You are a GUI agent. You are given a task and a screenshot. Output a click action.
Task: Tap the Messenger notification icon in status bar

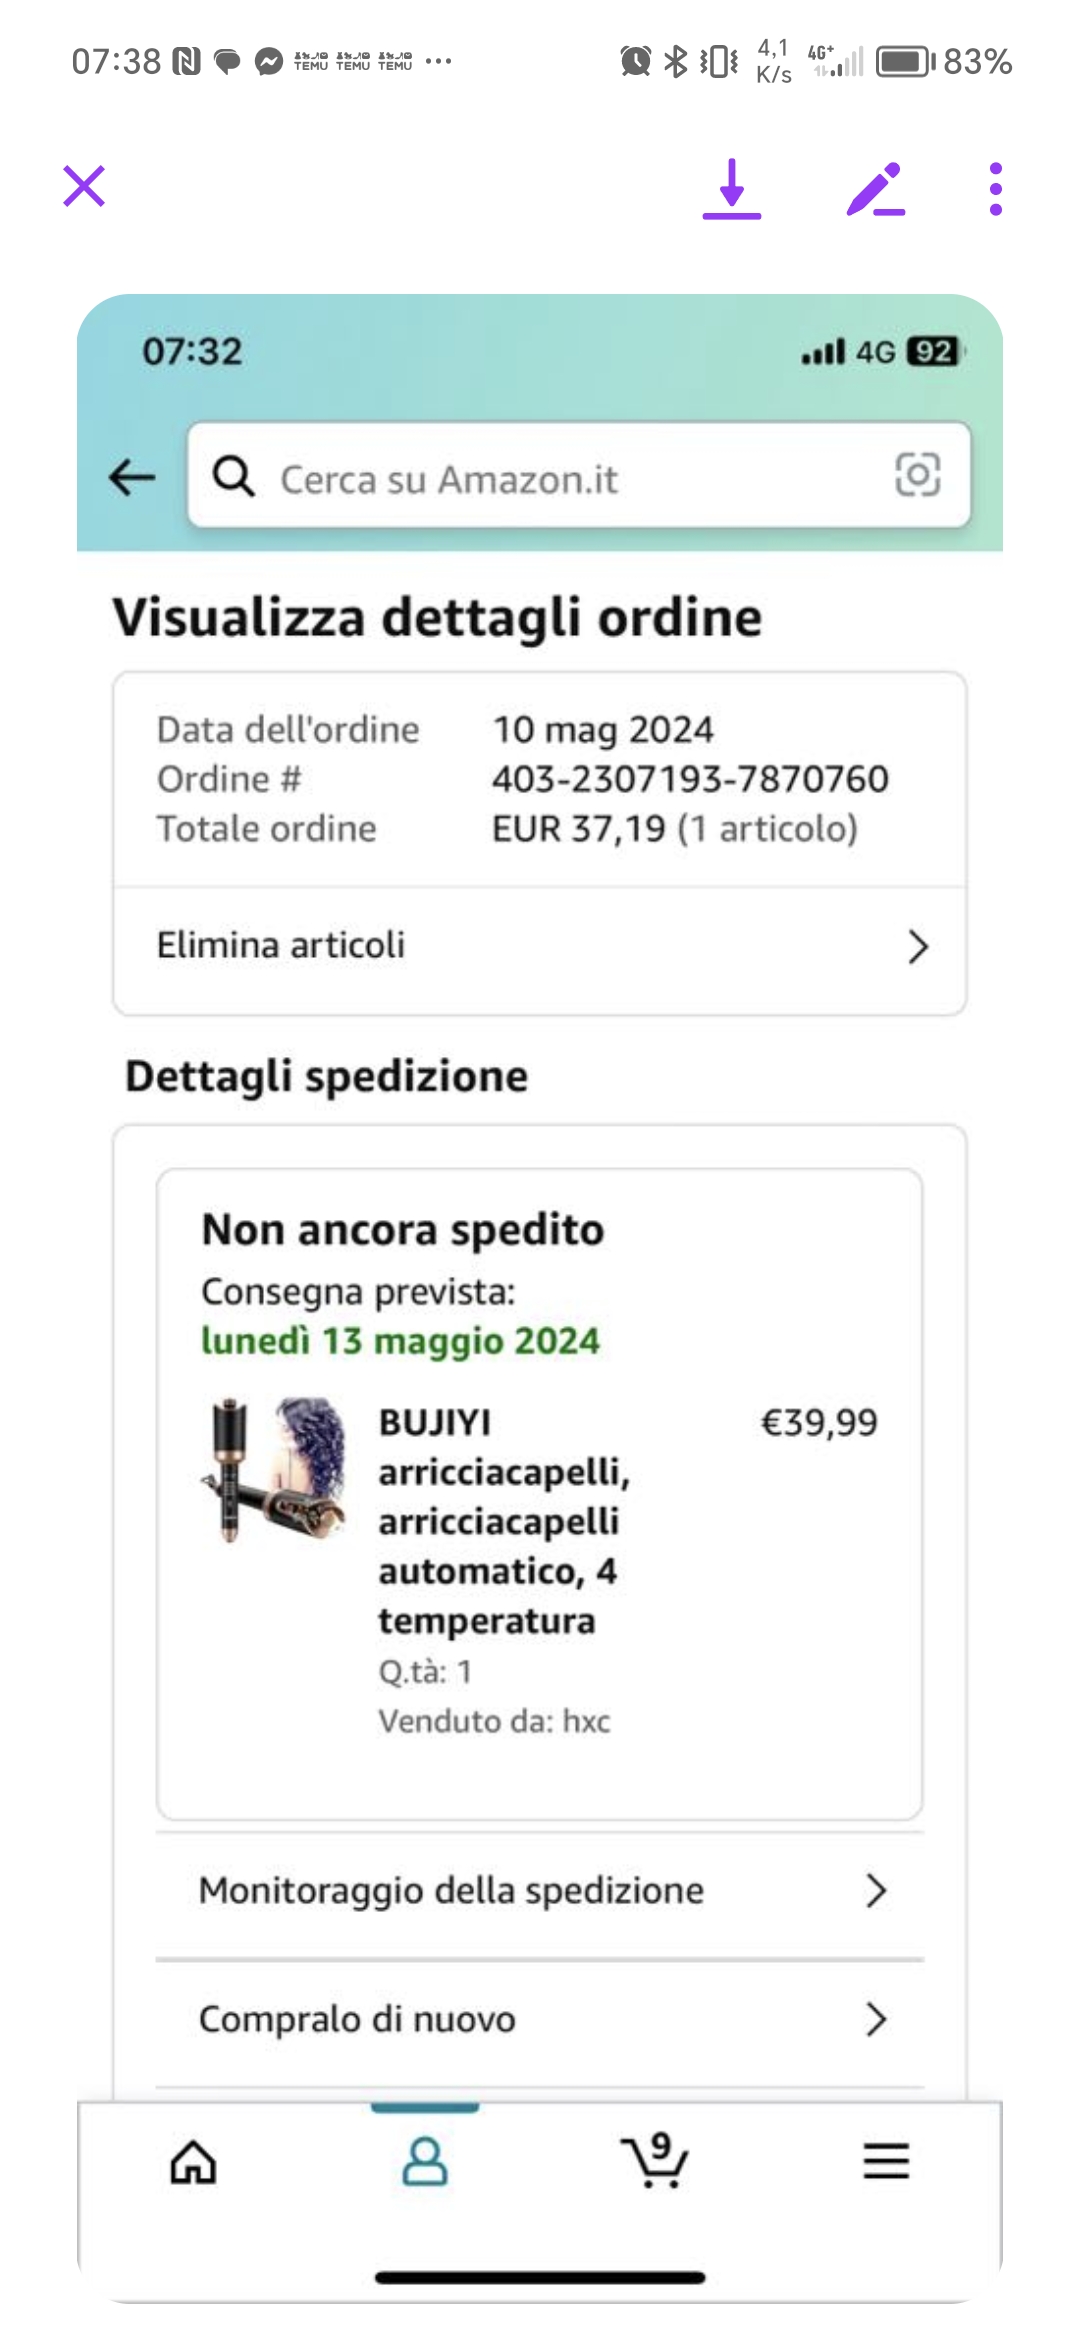coord(269,62)
